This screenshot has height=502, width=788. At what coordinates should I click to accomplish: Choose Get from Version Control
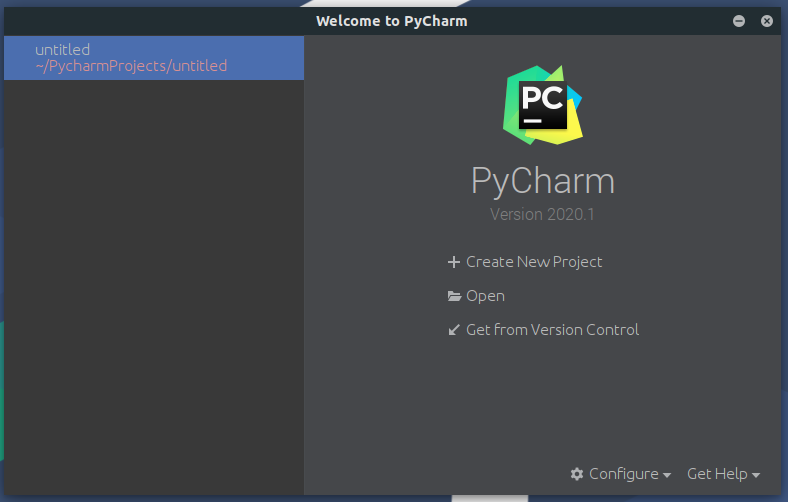tap(552, 330)
